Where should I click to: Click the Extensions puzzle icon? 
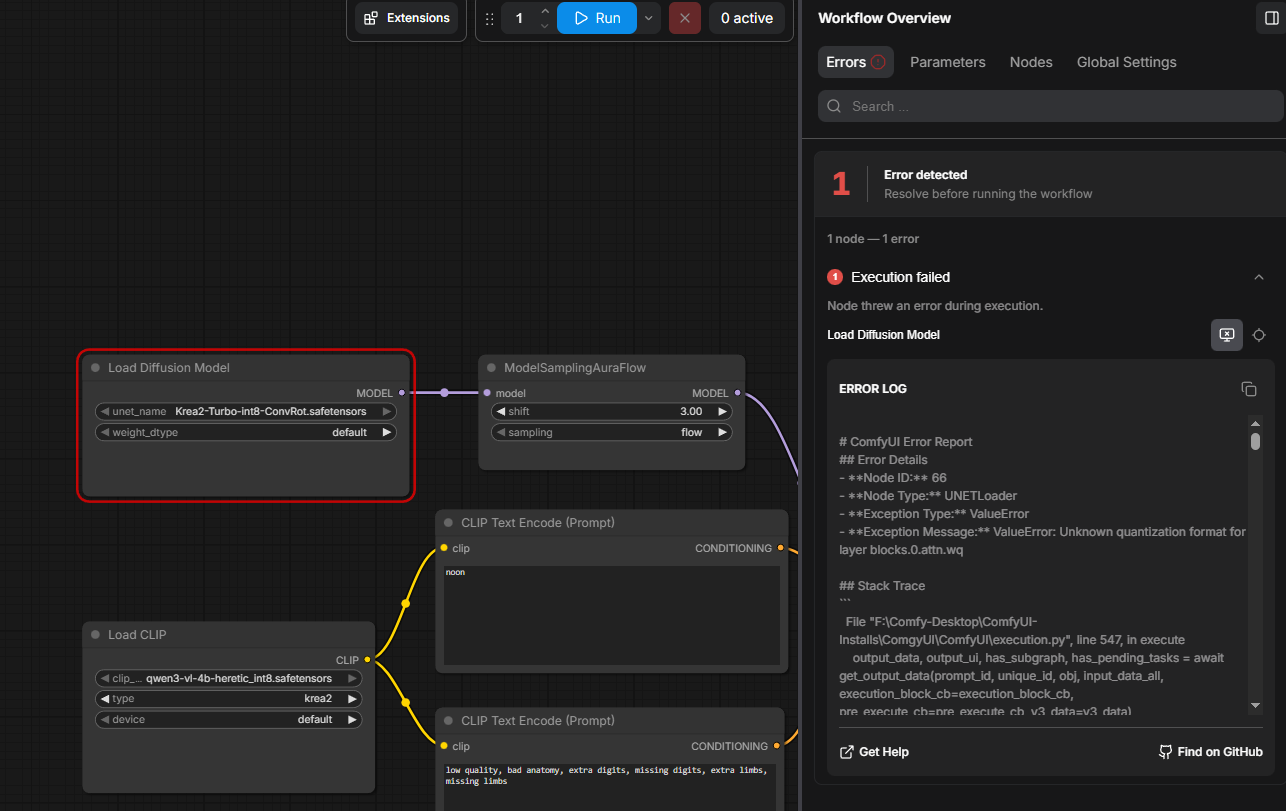pyautogui.click(x=371, y=18)
